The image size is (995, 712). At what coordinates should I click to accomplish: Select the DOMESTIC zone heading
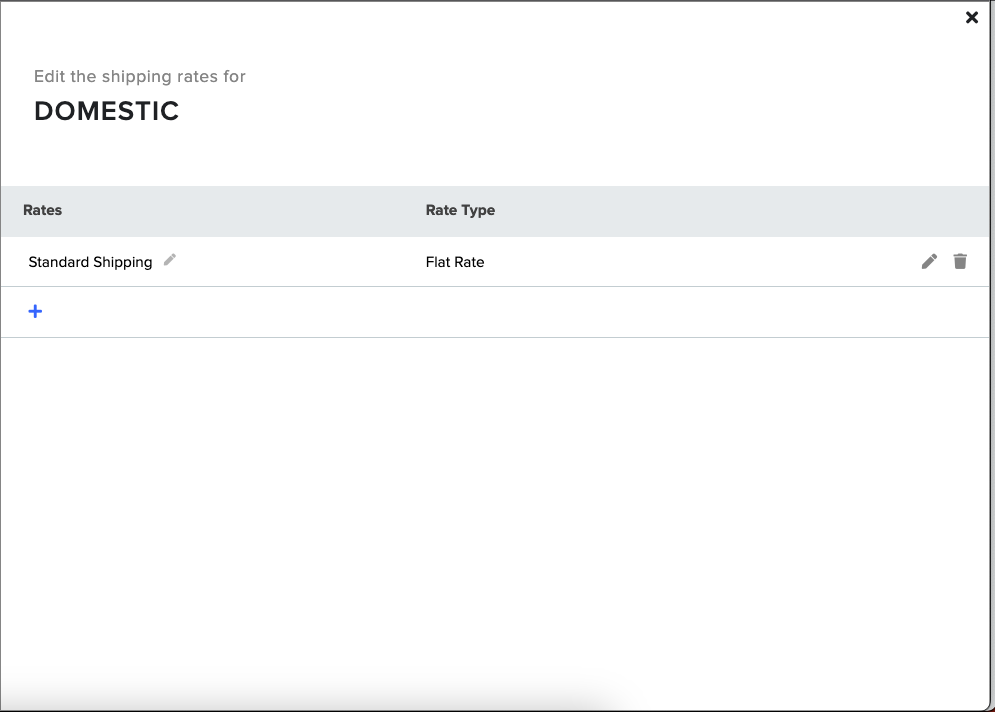pyautogui.click(x=107, y=111)
